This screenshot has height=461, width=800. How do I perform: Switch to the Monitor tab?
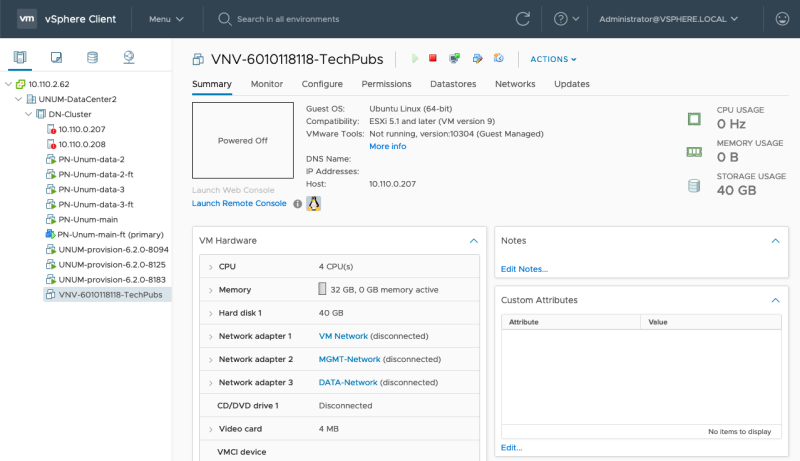[266, 84]
